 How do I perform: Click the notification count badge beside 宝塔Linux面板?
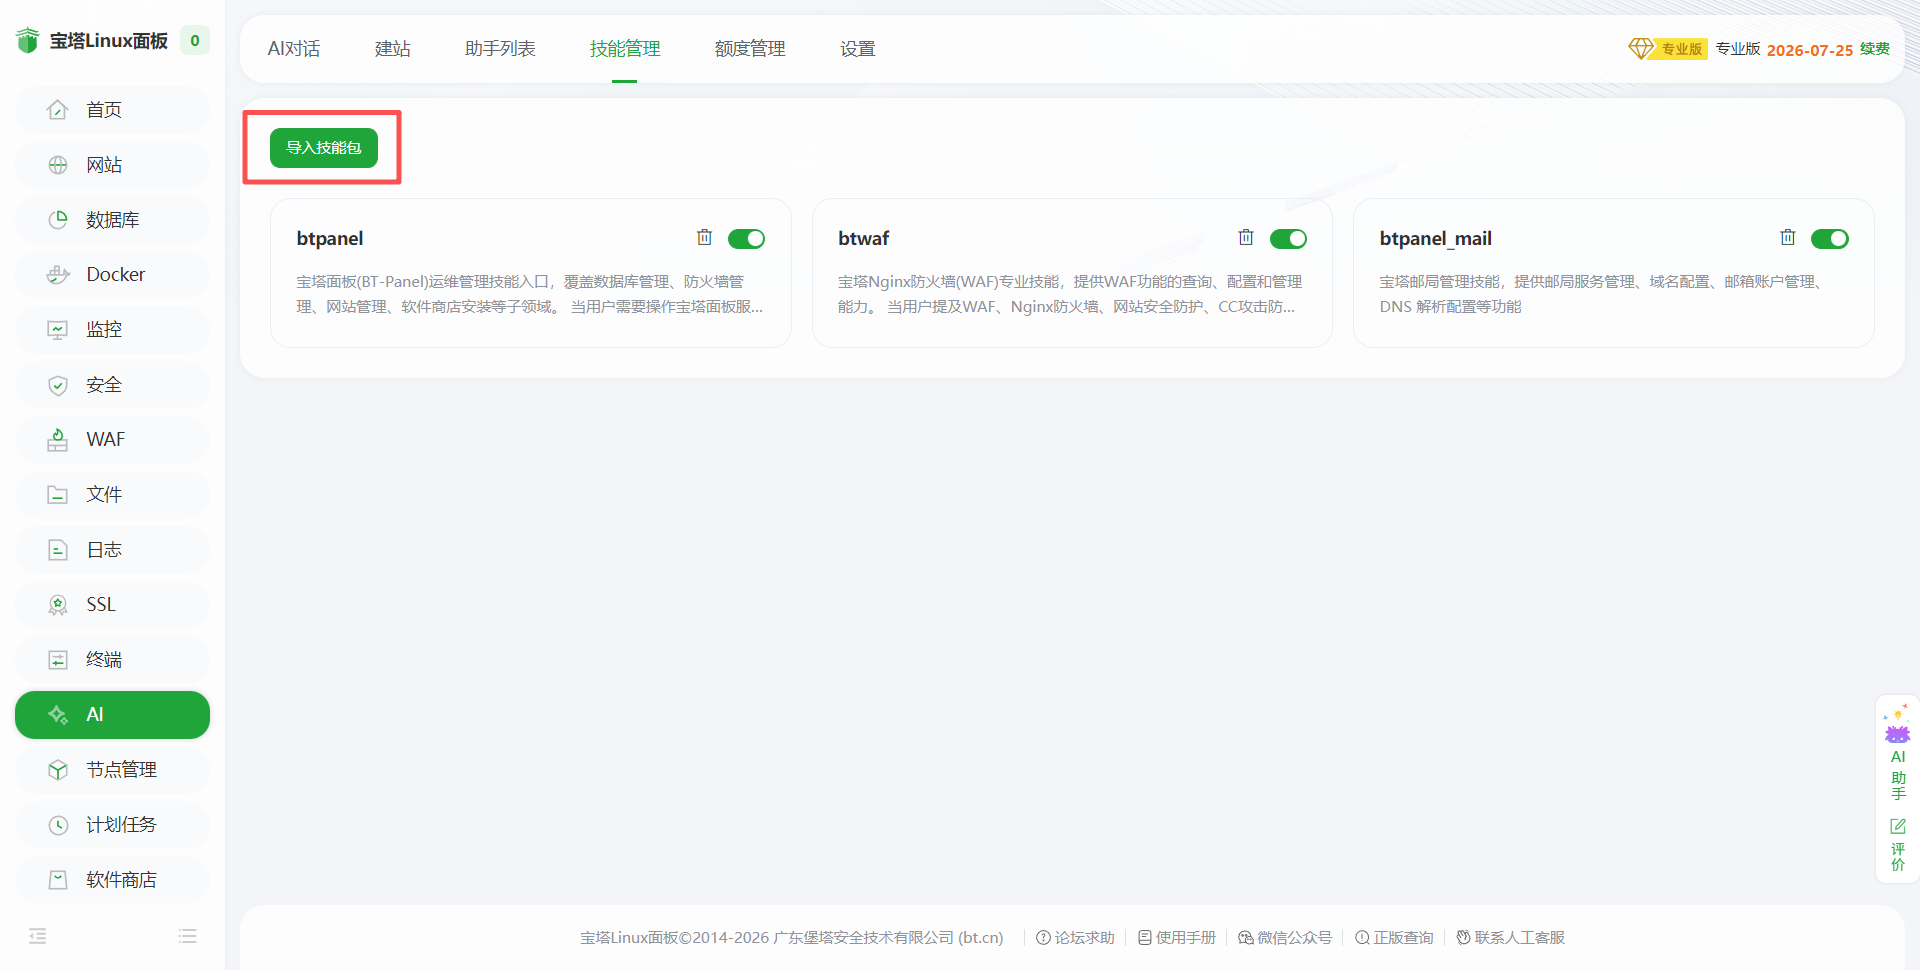195,41
